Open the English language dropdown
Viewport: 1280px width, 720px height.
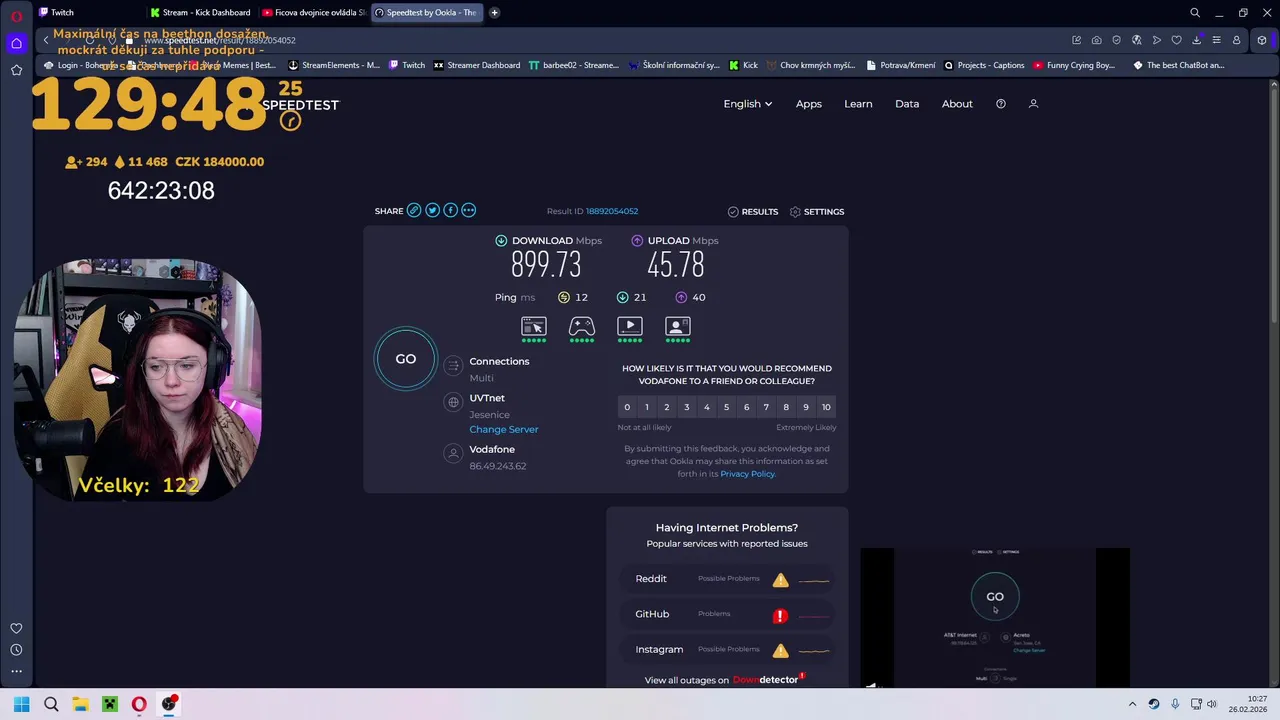coord(748,104)
